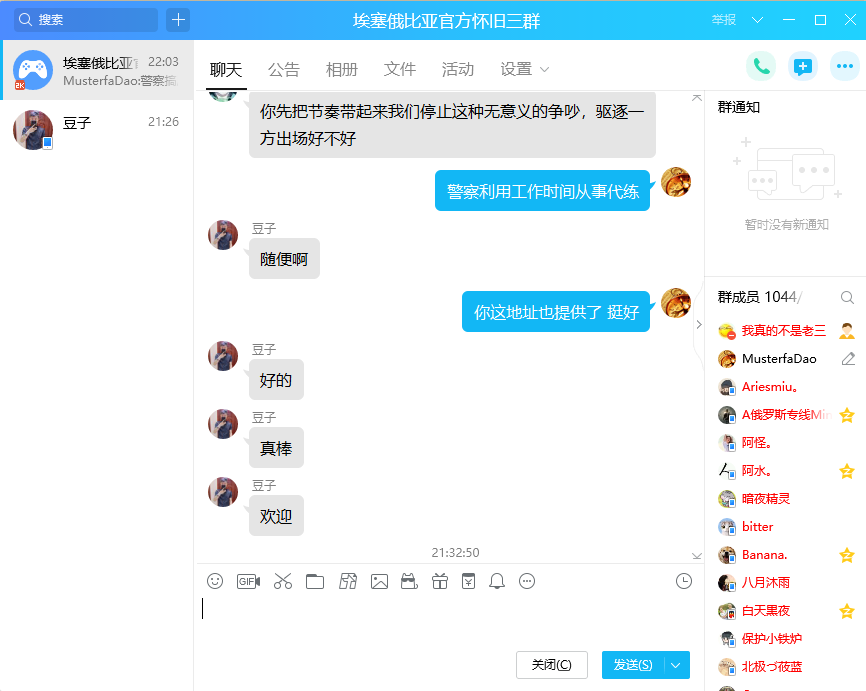
Task: Open the 相册 tab
Action: point(342,70)
